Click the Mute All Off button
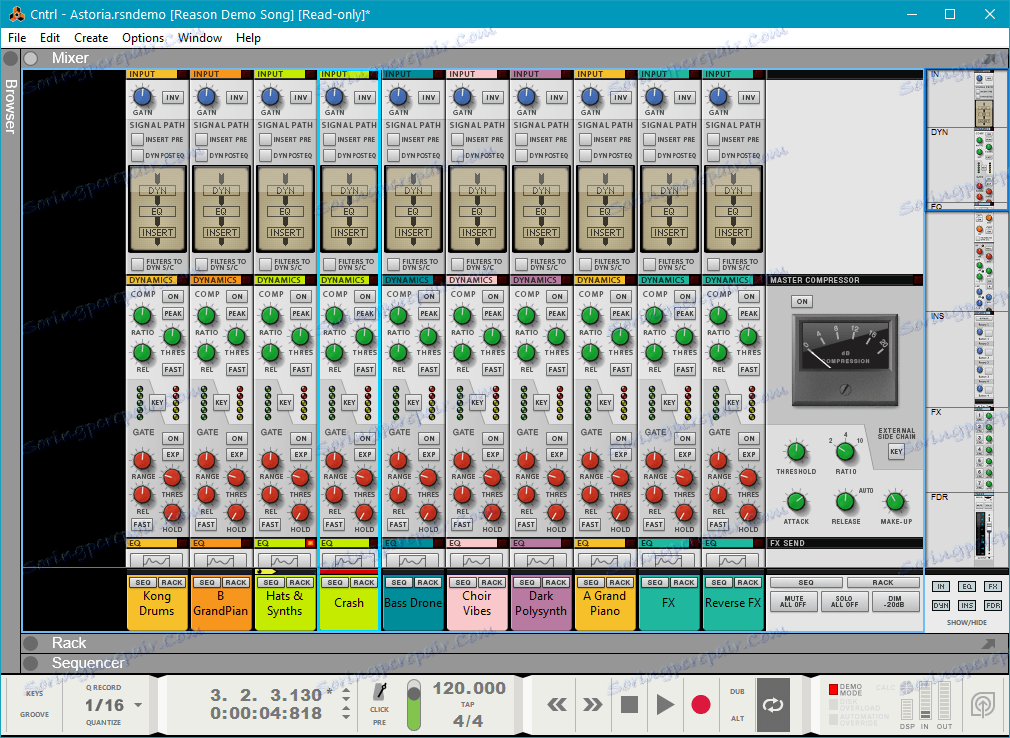Screen dimensions: 1010x738 click(x=793, y=602)
